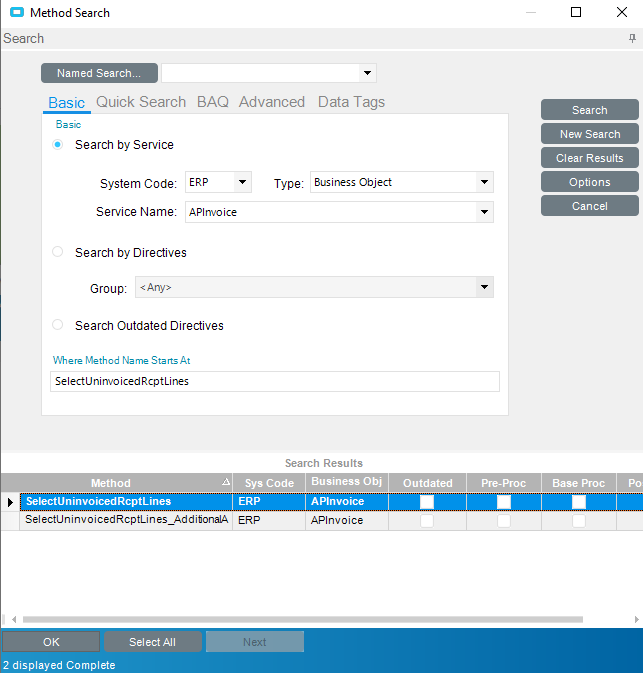Click the scroll left arrow of results grid
Viewport: 643px width, 673px height.
[14, 619]
